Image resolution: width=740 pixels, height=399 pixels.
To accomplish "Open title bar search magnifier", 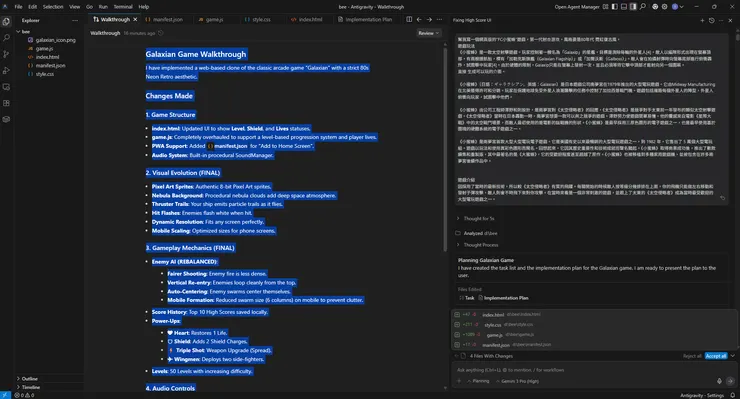I will click(643, 7).
